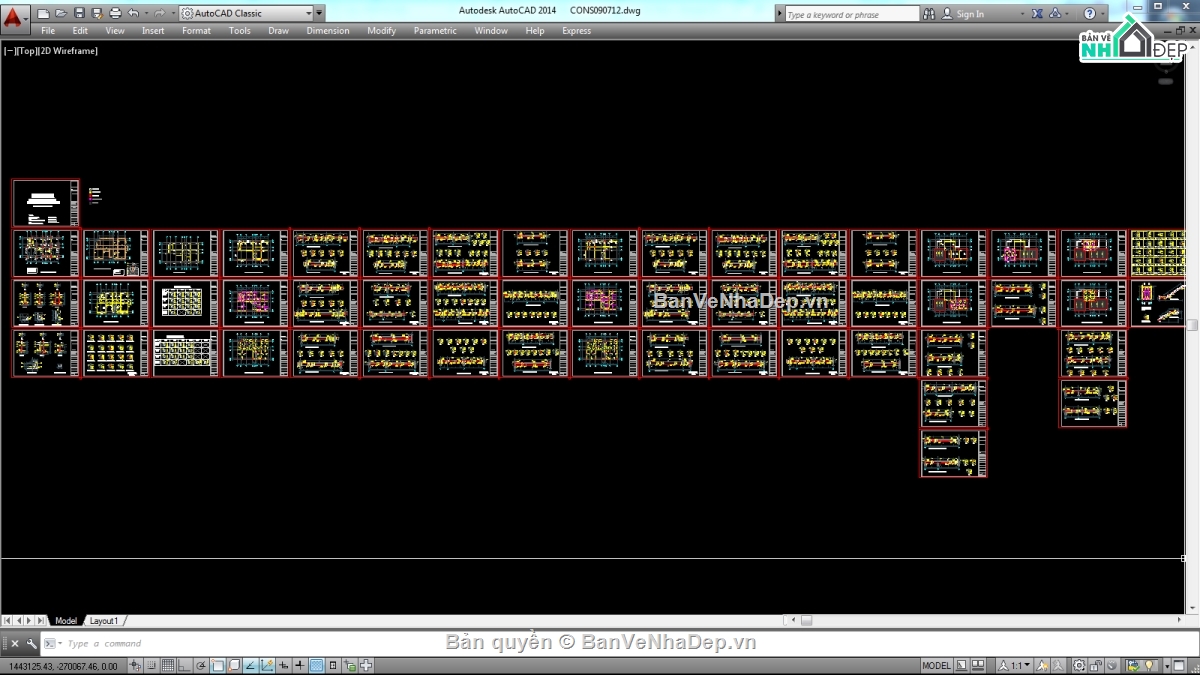
Task: Click the binoculars search icon
Action: [x=929, y=14]
